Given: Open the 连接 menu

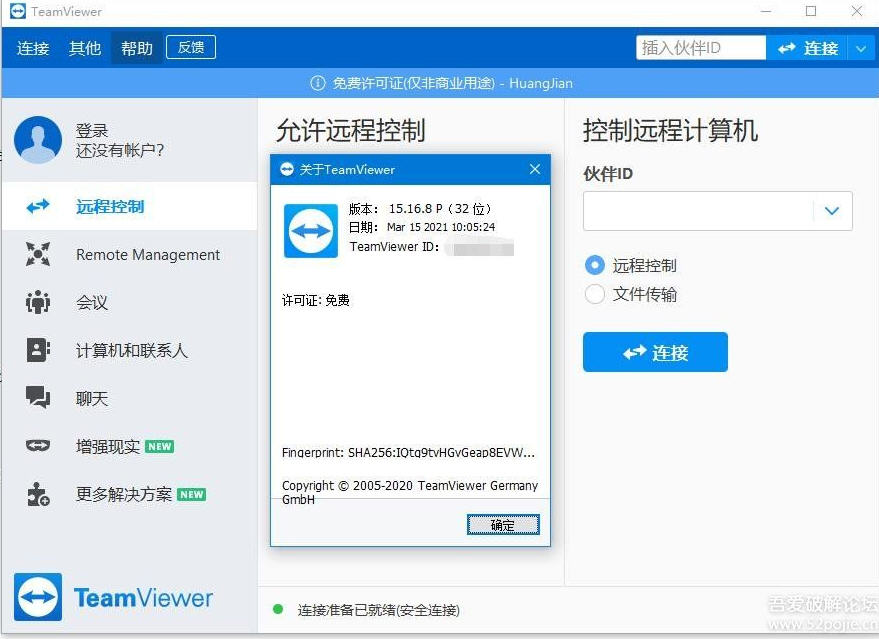Looking at the screenshot, I should point(33,48).
